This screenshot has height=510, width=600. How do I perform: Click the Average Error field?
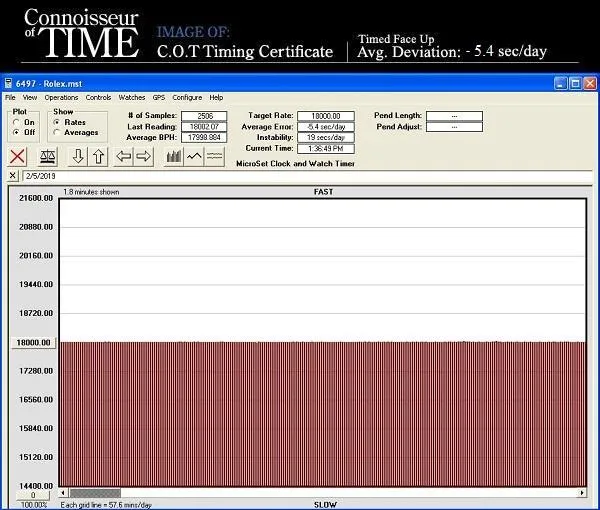pyautogui.click(x=326, y=127)
